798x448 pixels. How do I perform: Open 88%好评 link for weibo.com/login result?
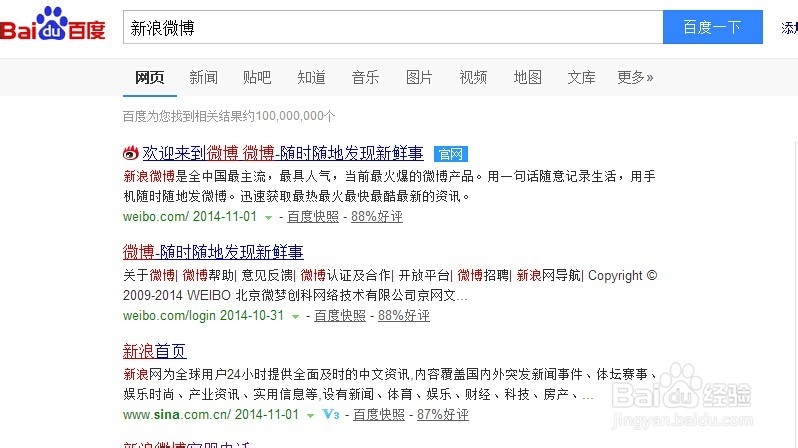click(x=404, y=316)
